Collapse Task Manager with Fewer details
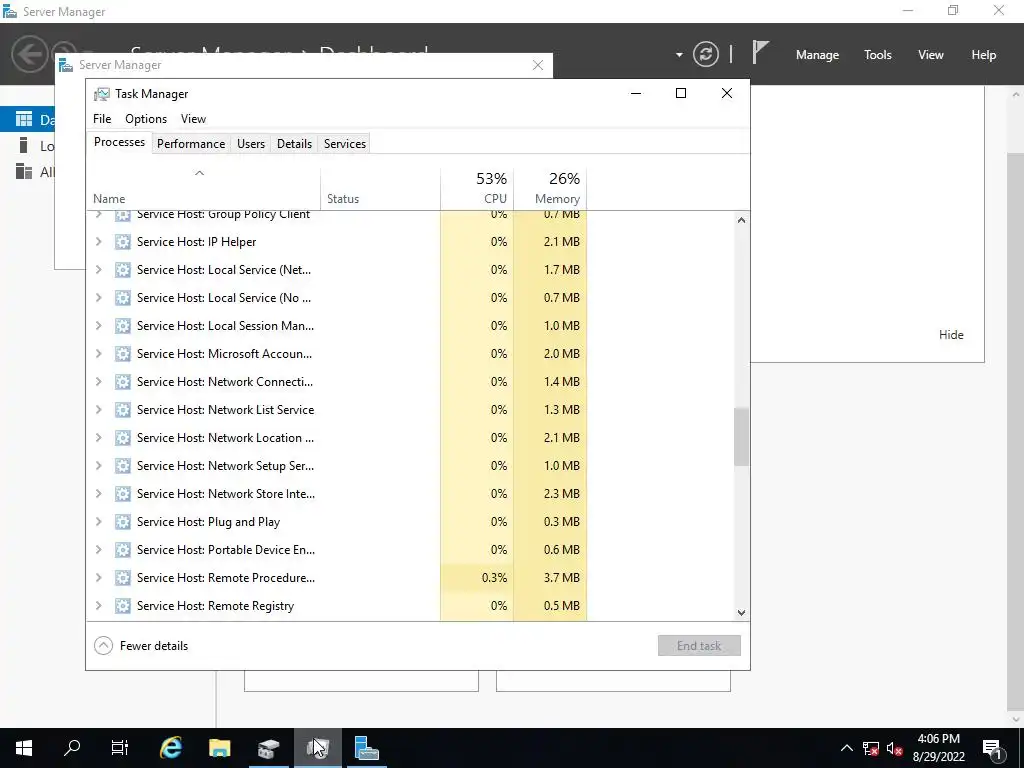Viewport: 1024px width, 768px height. click(x=141, y=646)
